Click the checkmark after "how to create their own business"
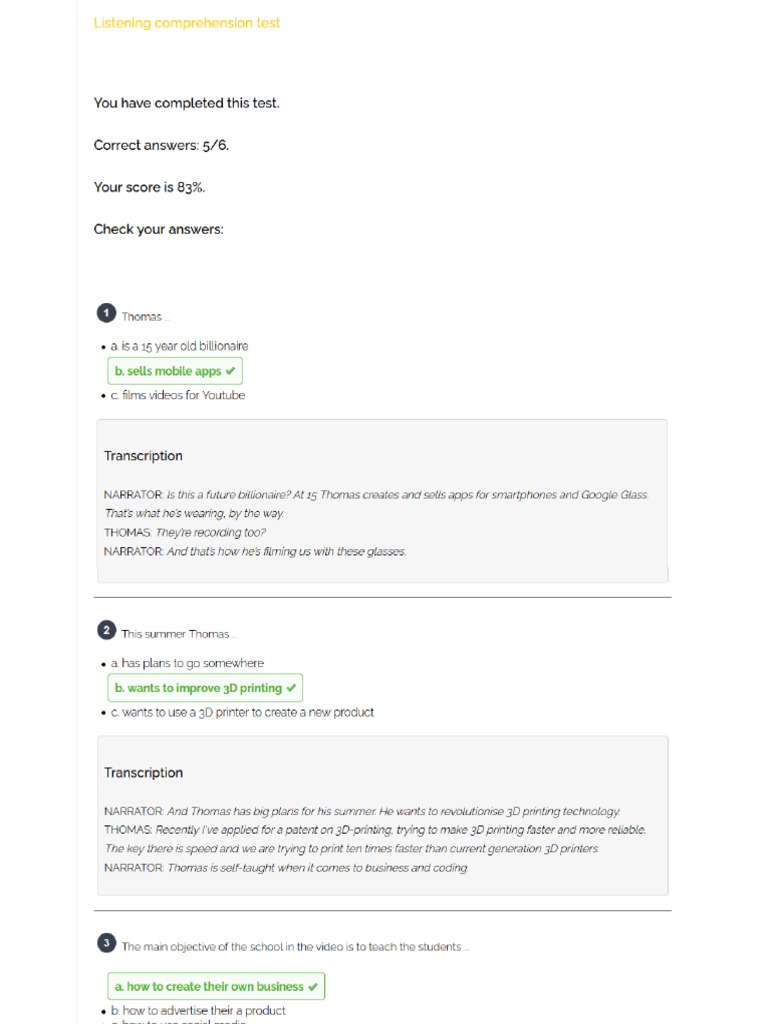This screenshot has height=1024, width=768. 313,986
